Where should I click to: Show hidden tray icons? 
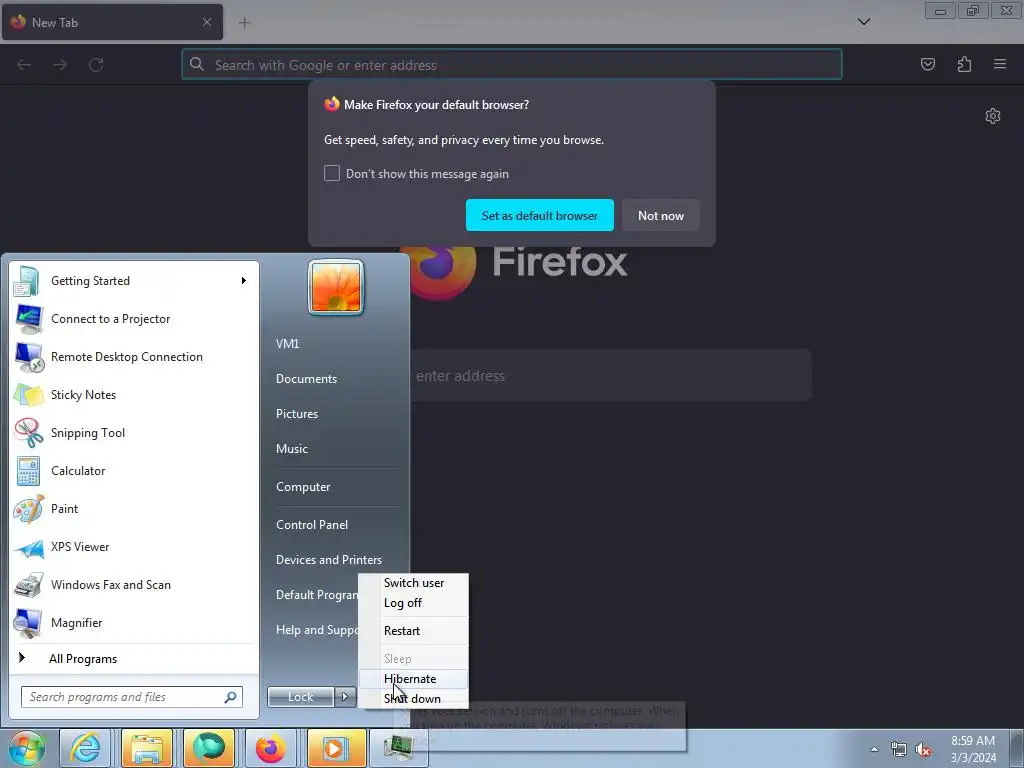click(x=874, y=750)
